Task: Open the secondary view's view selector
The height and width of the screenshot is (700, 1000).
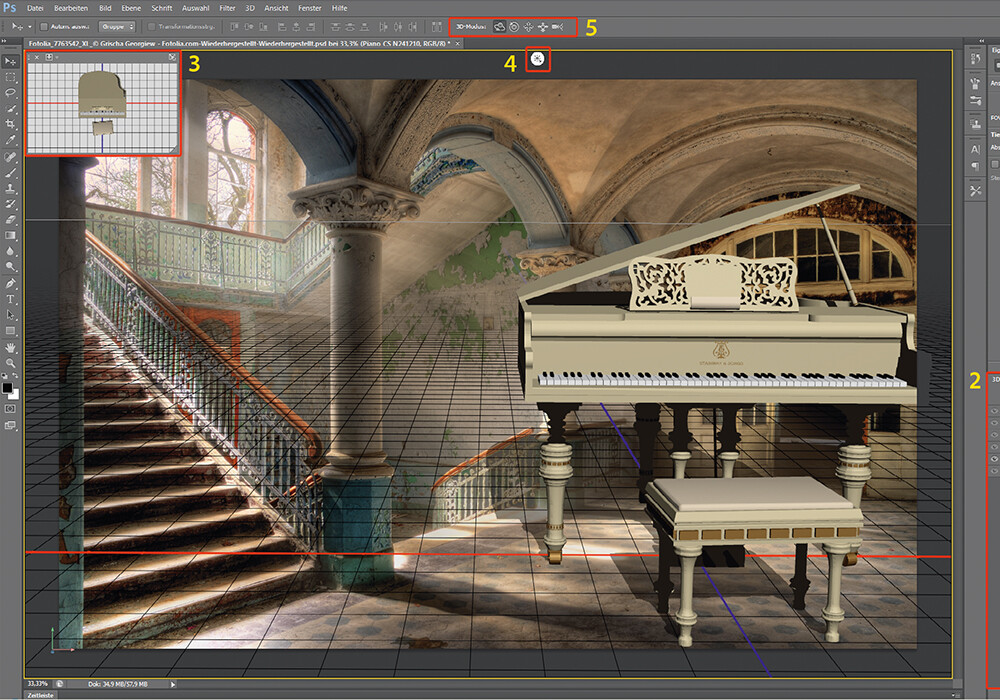Action: click(x=49, y=57)
